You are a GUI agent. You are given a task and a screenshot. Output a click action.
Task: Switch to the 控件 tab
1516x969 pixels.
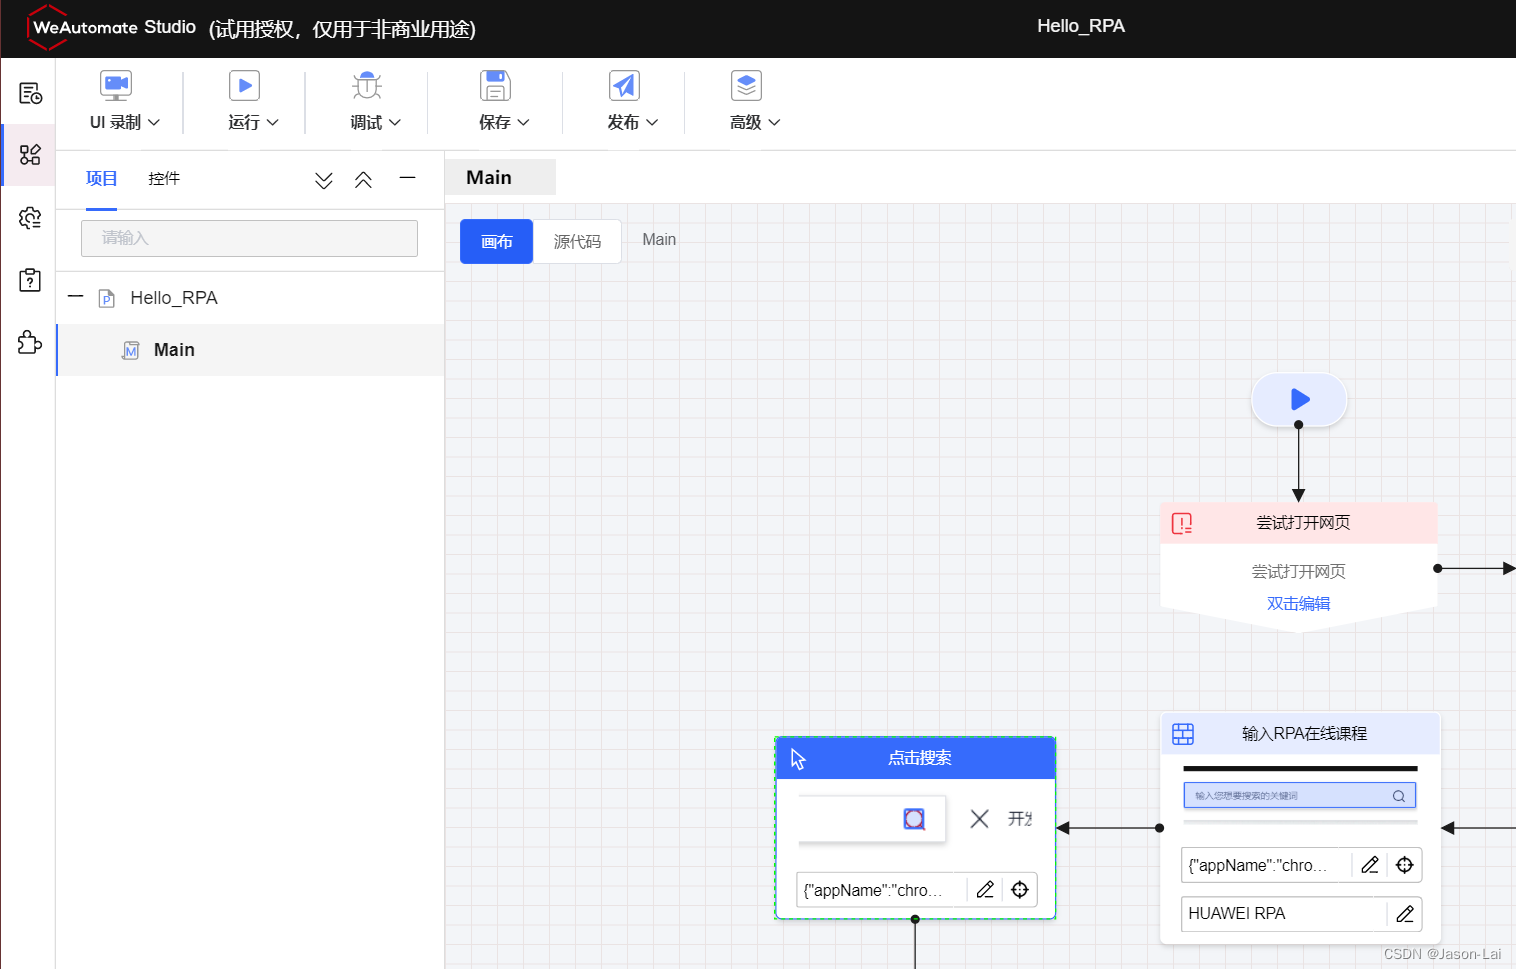tap(164, 178)
